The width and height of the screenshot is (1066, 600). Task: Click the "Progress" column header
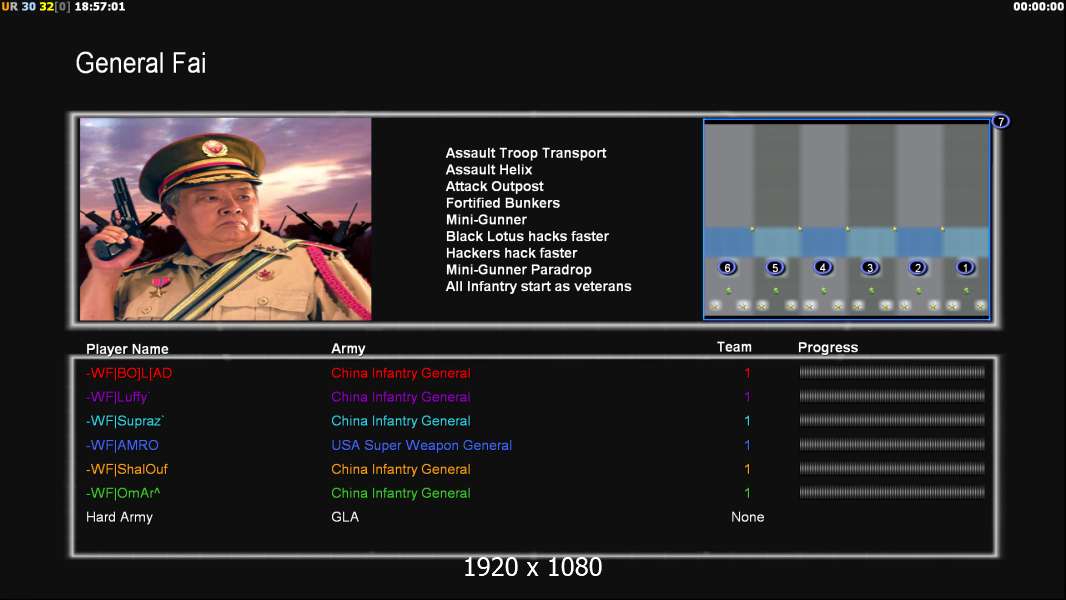click(x=827, y=347)
